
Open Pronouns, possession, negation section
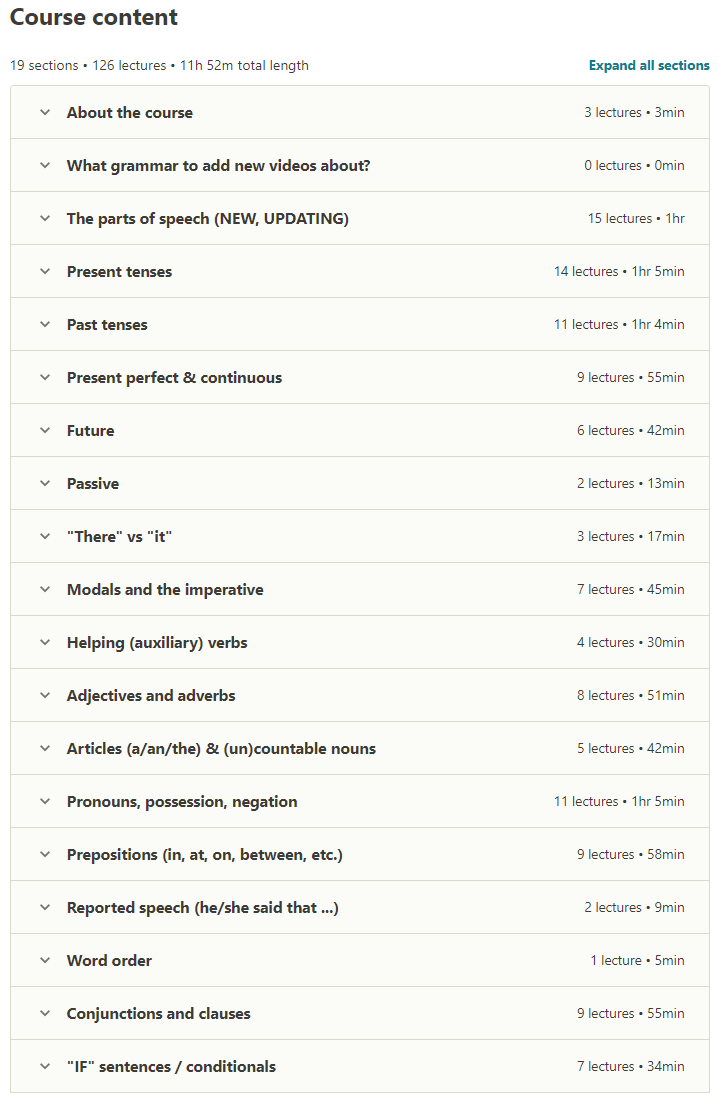tap(360, 801)
